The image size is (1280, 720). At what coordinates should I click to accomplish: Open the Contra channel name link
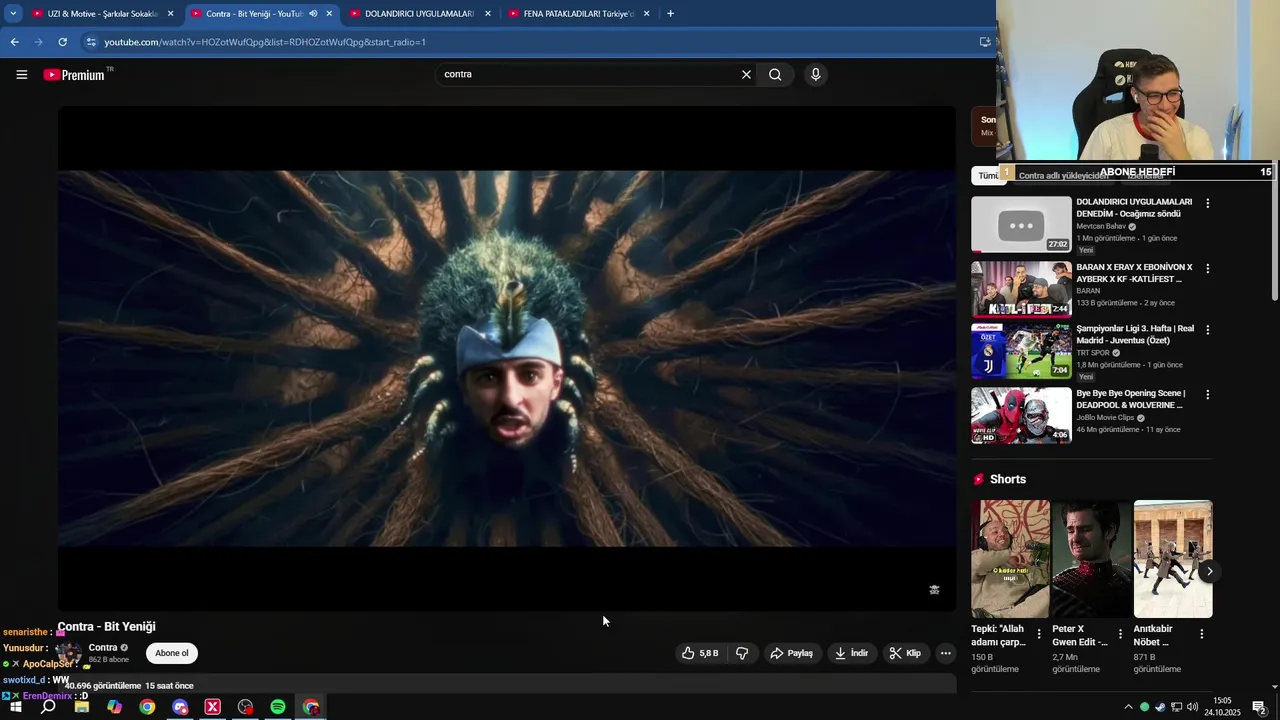coord(103,648)
